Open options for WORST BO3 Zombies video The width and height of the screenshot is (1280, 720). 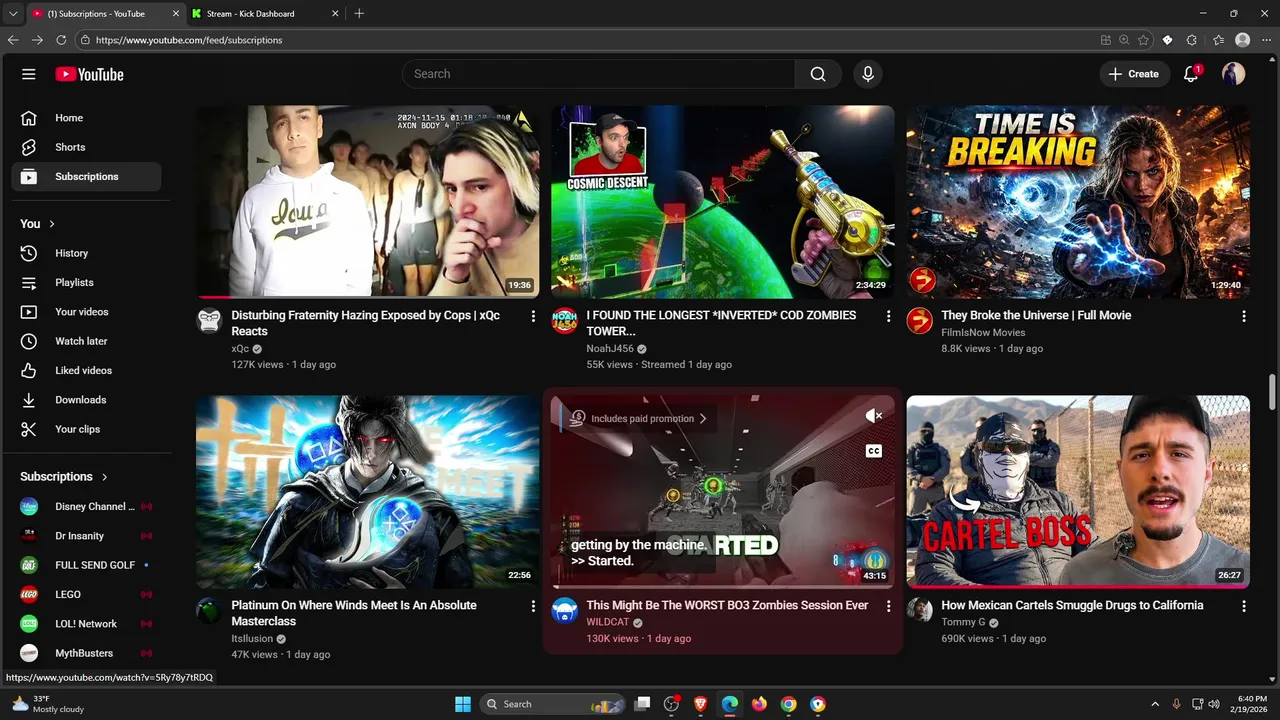[888, 606]
